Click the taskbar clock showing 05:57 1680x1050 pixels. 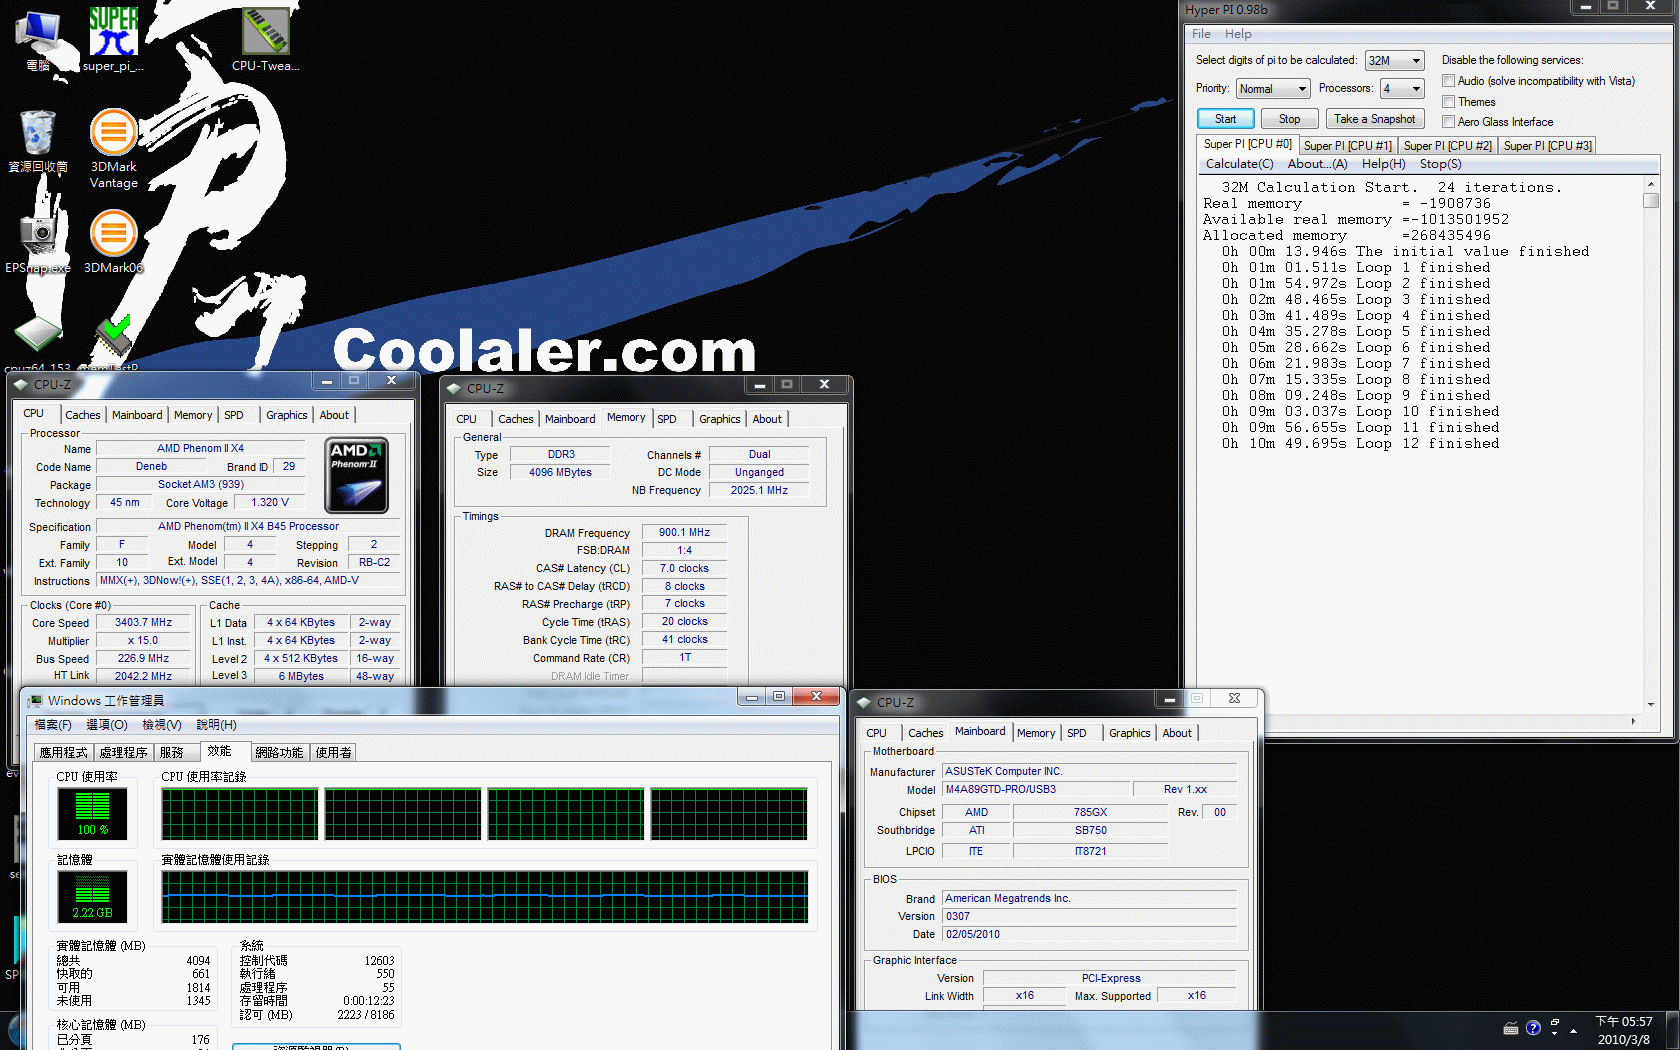click(x=1624, y=1030)
